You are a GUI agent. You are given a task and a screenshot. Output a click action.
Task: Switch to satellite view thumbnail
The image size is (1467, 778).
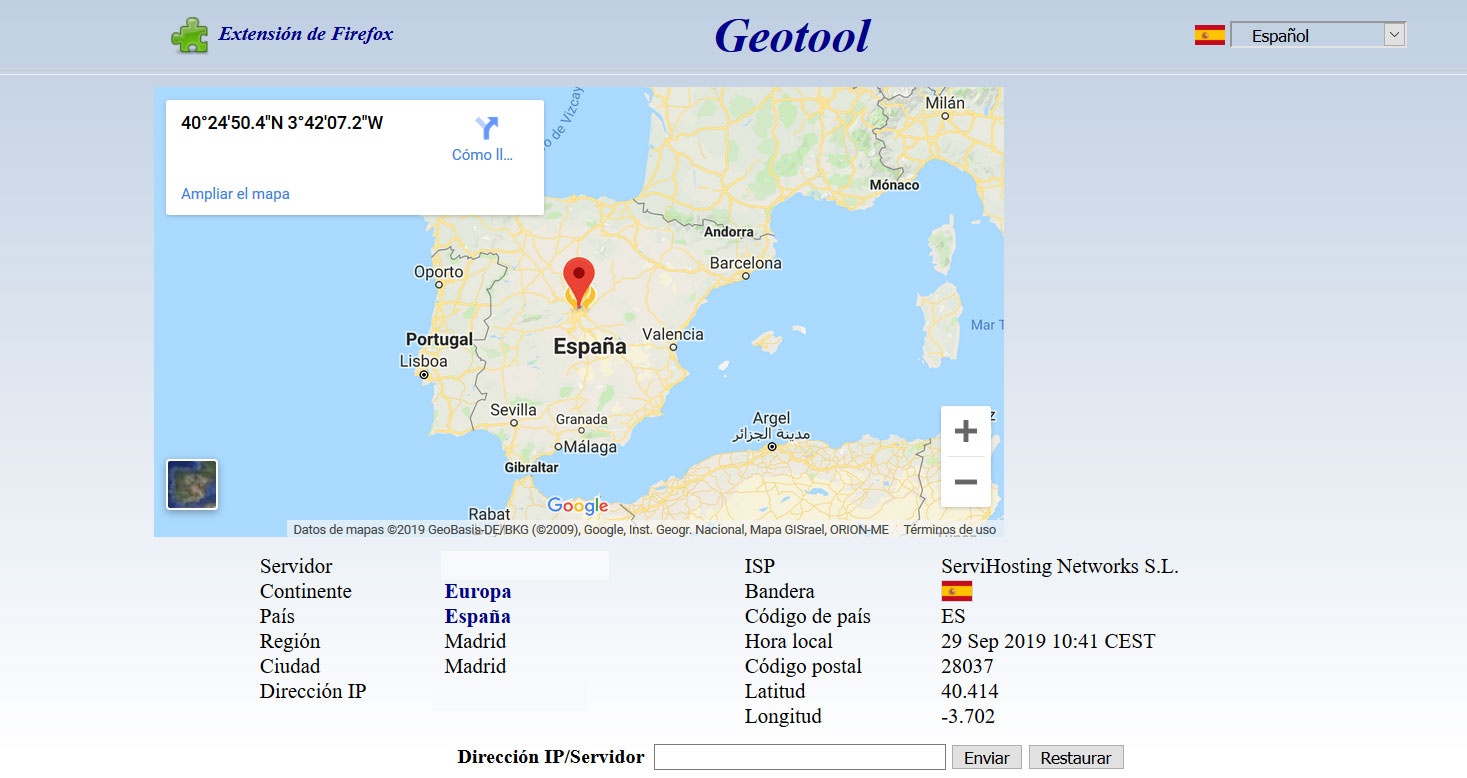coord(192,485)
